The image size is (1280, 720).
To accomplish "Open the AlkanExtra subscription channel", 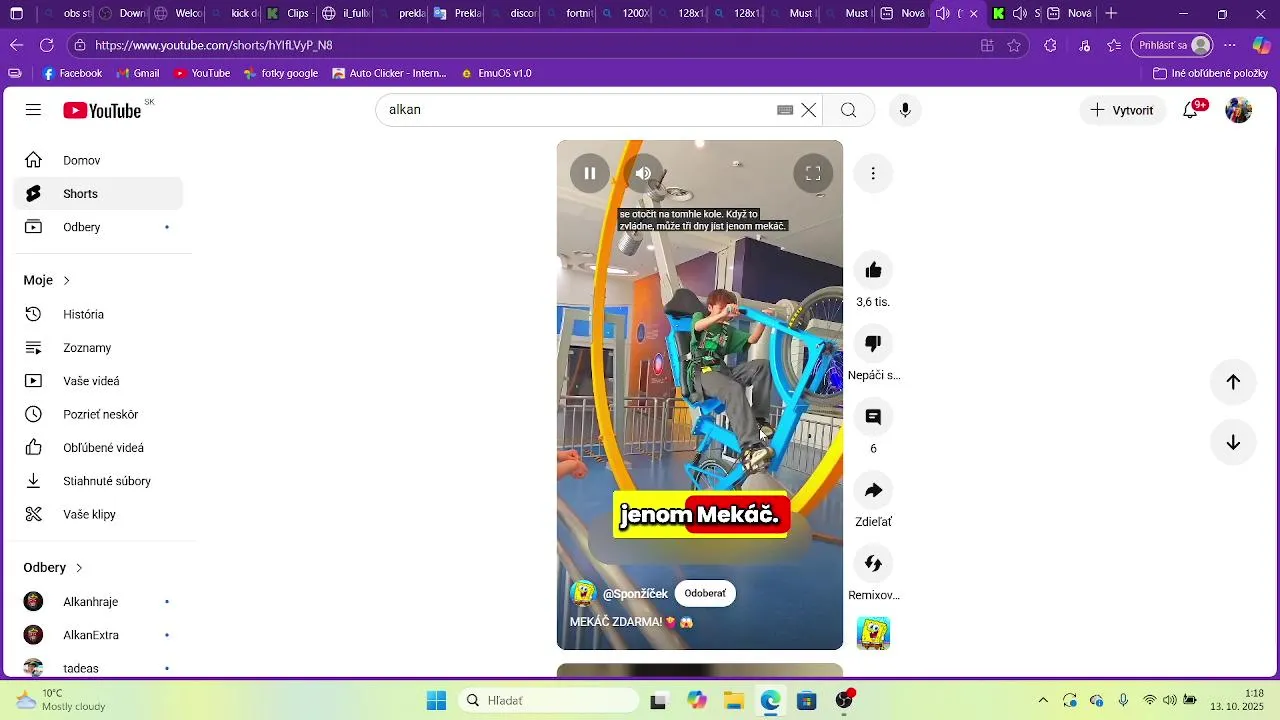I will 98,635.
